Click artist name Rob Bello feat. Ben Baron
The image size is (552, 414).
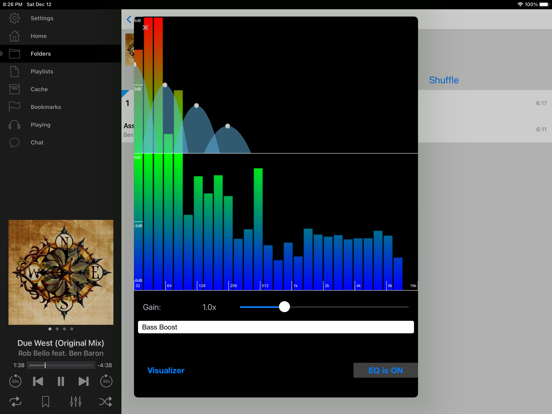click(61, 353)
